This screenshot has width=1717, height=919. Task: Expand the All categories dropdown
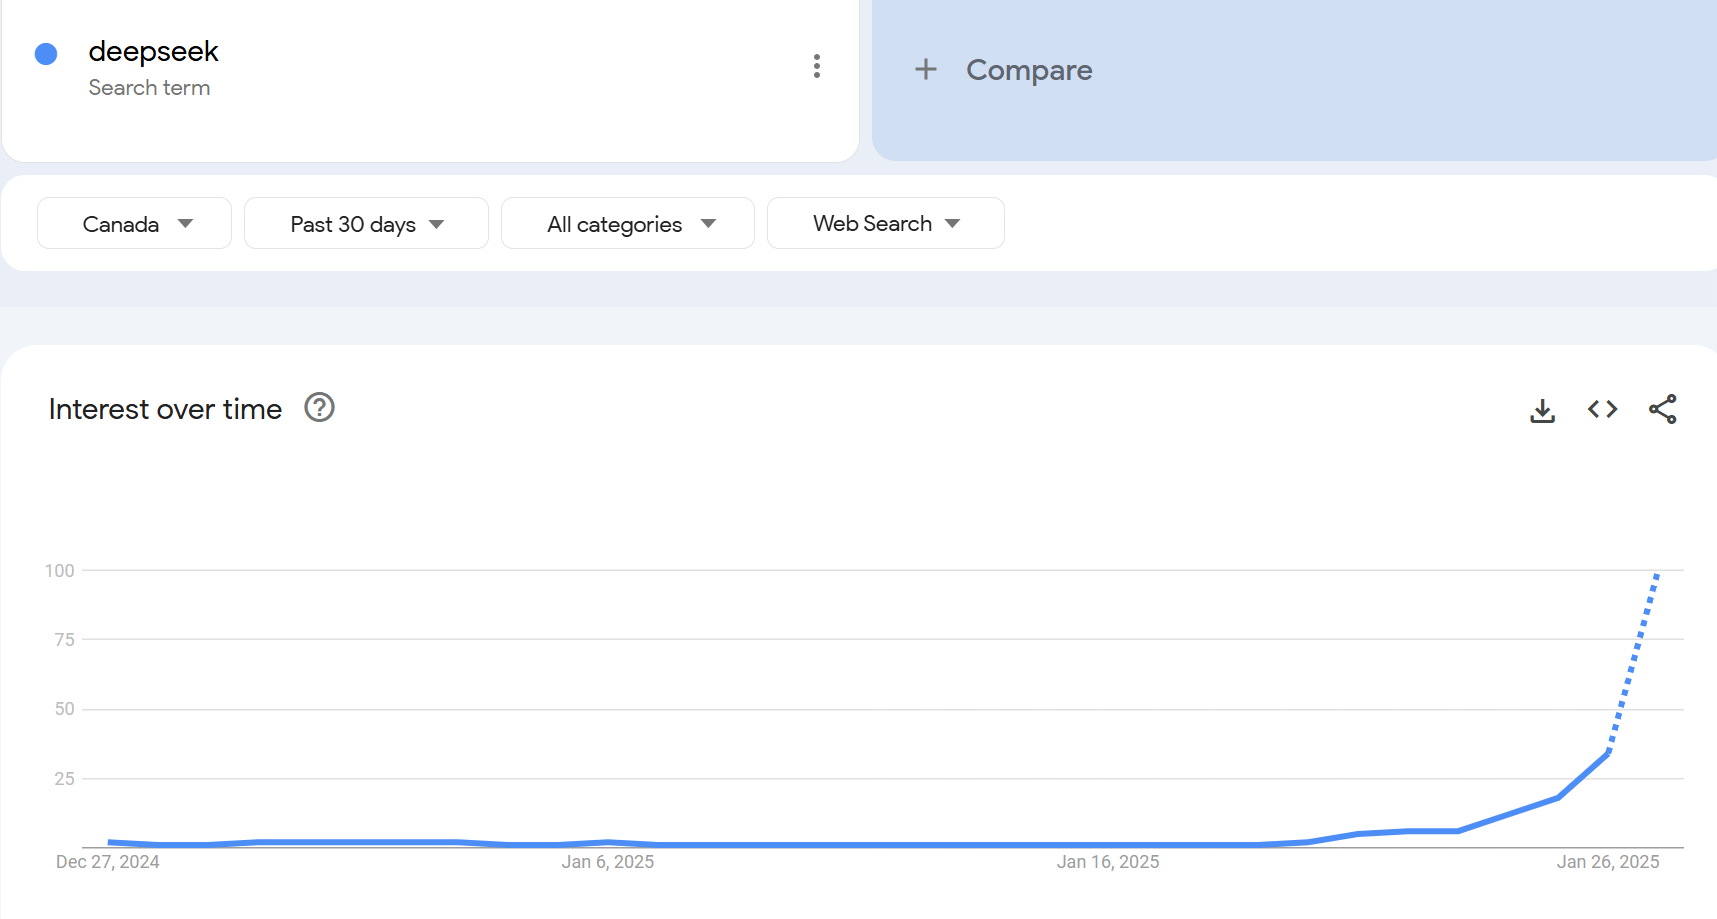627,223
